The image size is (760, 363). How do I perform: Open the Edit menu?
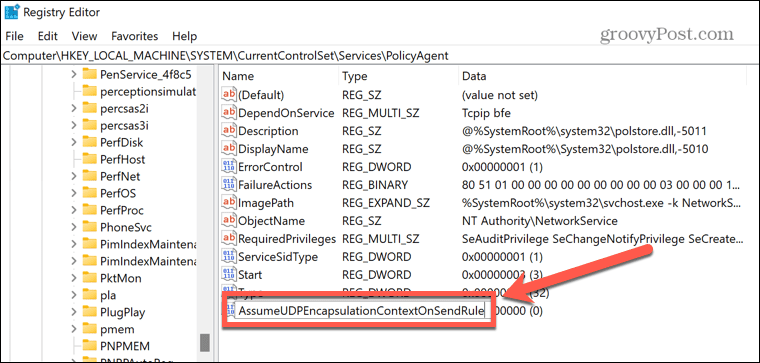pos(48,36)
